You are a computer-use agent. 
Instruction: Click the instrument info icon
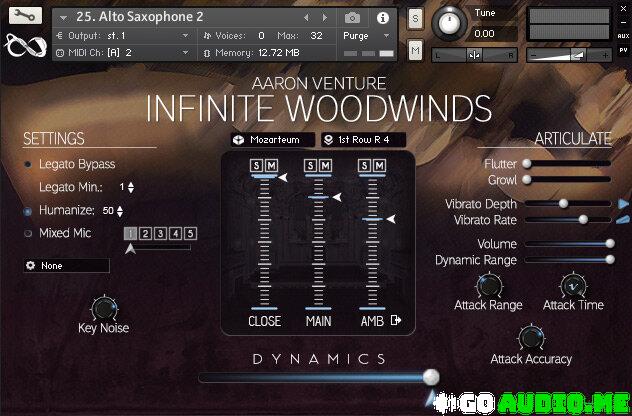(x=382, y=17)
